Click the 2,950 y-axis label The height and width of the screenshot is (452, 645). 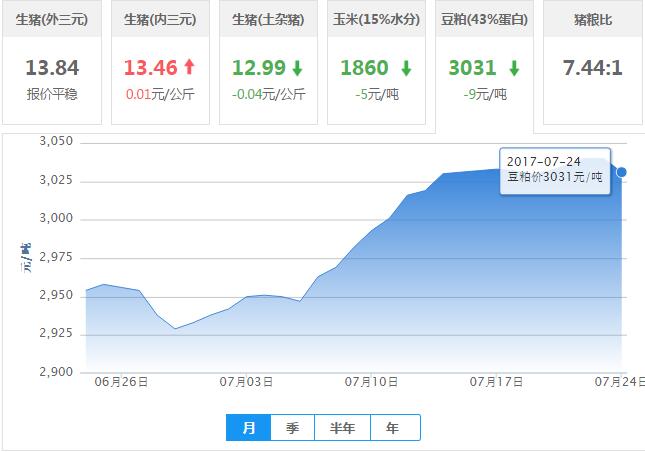56,295
